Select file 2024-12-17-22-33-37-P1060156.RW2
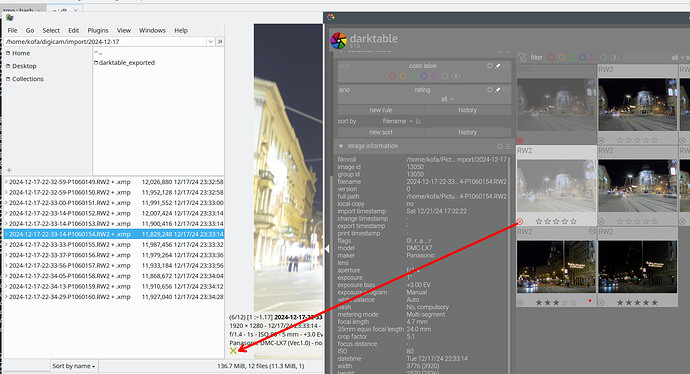690x374 pixels. point(114,255)
